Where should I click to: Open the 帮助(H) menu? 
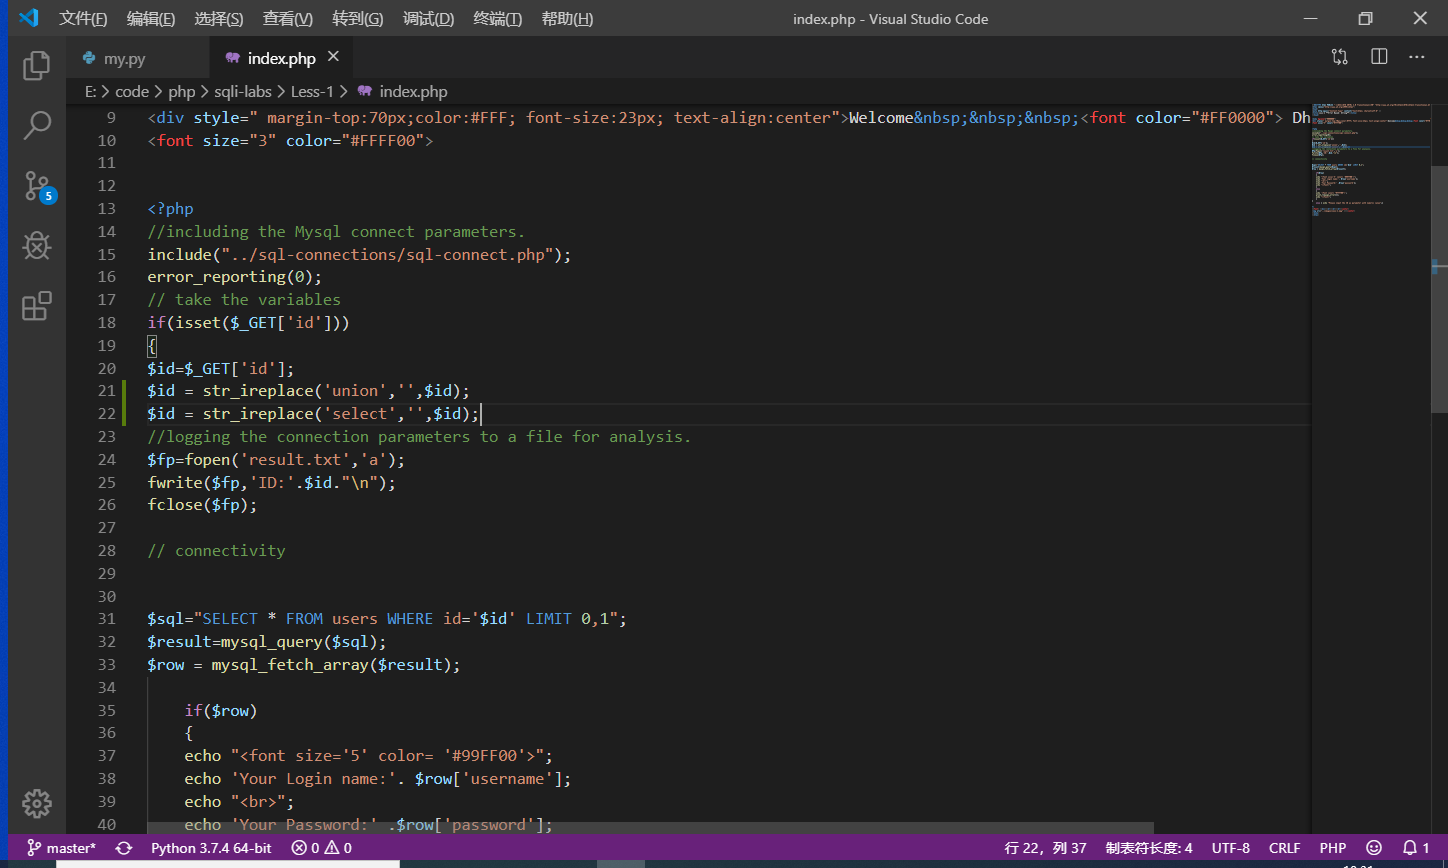pyautogui.click(x=567, y=18)
